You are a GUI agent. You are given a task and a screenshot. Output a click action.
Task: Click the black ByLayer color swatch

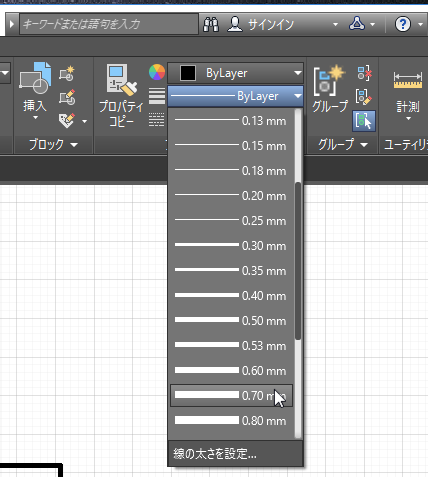tap(188, 73)
